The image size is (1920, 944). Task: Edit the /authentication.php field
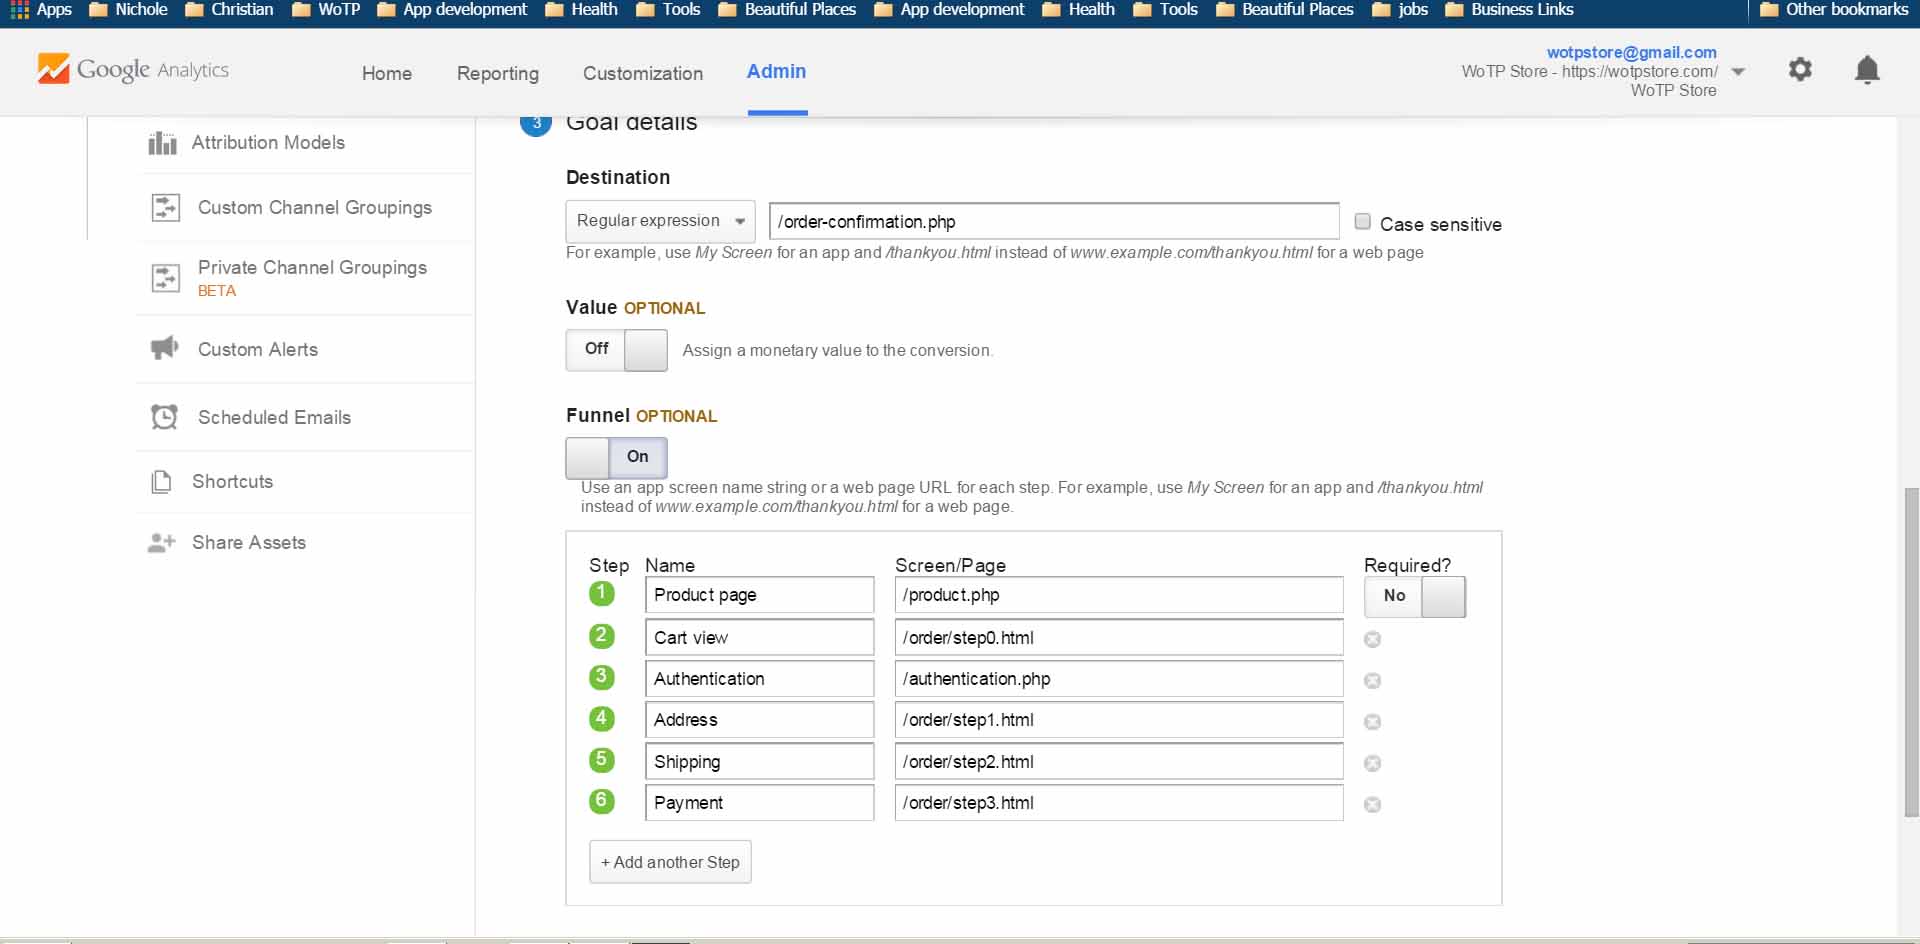(x=1119, y=679)
